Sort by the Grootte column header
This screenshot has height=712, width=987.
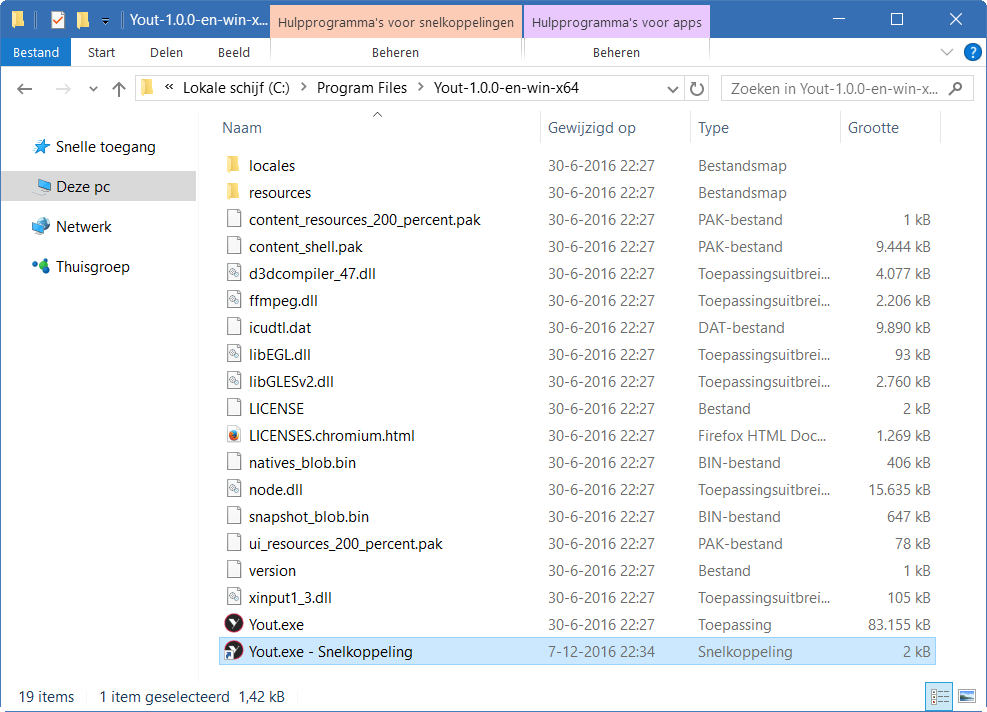coord(873,128)
